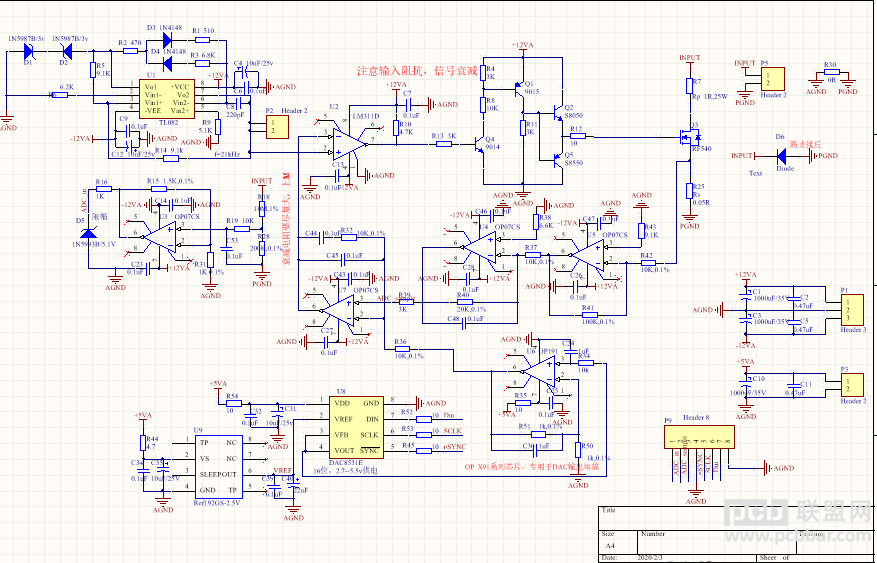Select the f=21kHz annotation text
The width and height of the screenshot is (877, 563).
tap(227, 154)
